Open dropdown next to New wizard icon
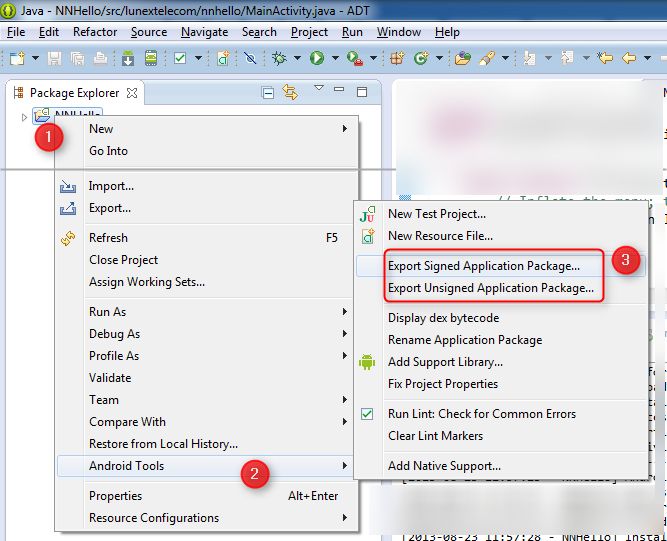This screenshot has width=667, height=541. (35, 58)
